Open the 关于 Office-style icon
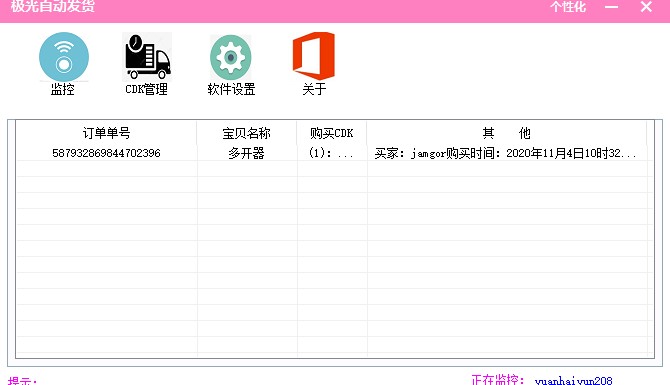 pyautogui.click(x=314, y=56)
